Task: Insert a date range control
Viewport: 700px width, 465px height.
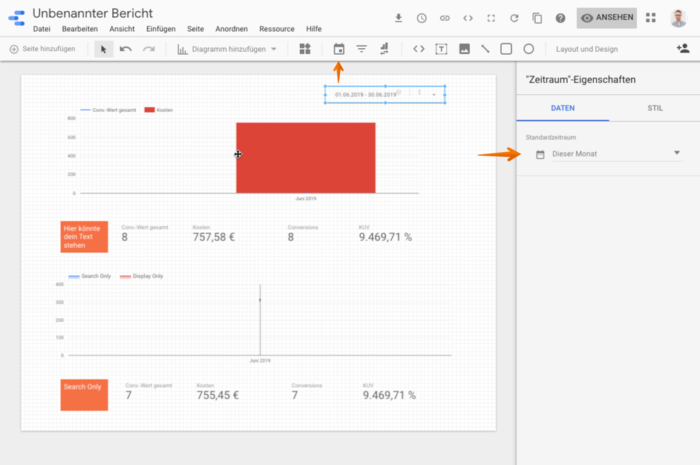Action: pyautogui.click(x=339, y=49)
